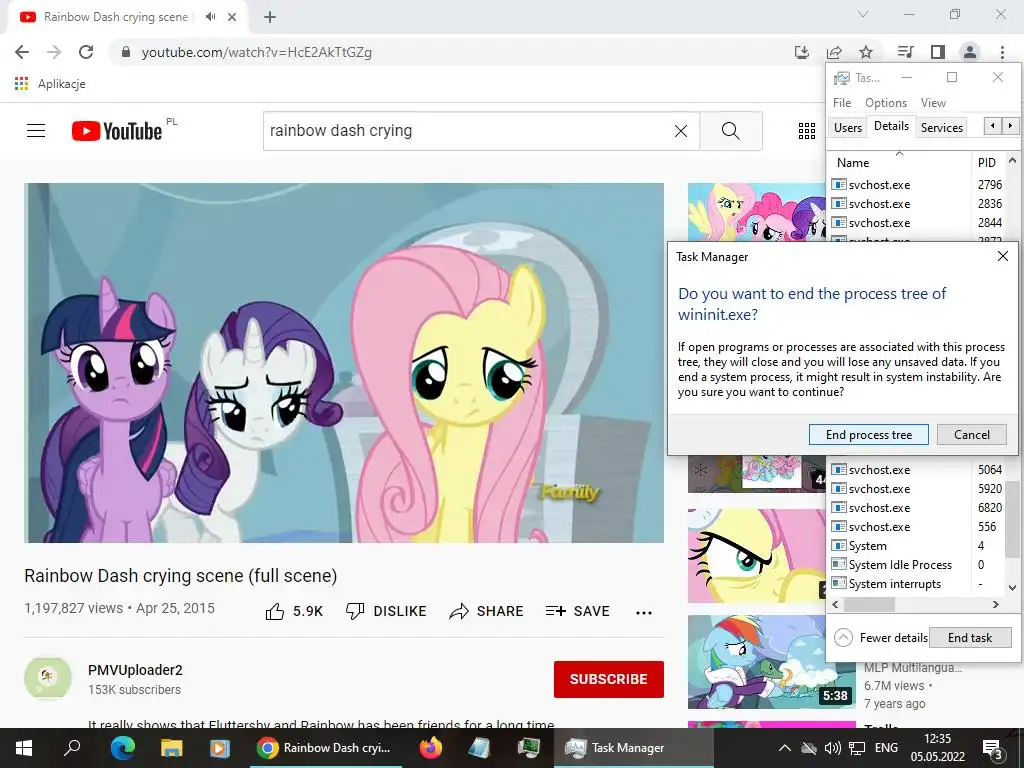
Task: Click Task Manager horizontal scrollbar thumb
Action: [x=869, y=605]
